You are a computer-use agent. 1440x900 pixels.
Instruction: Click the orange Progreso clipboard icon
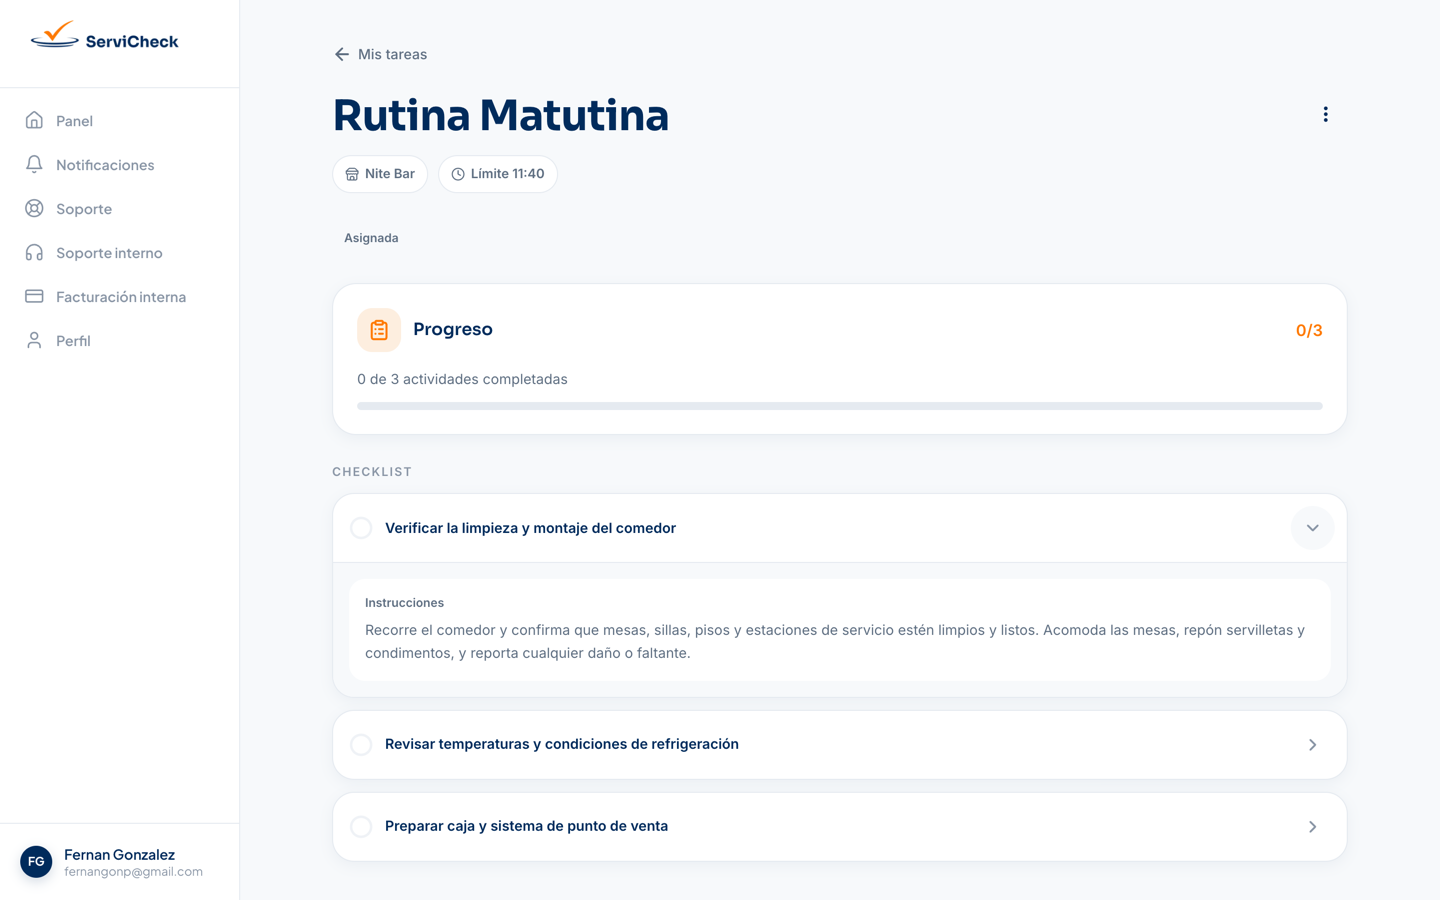379,330
